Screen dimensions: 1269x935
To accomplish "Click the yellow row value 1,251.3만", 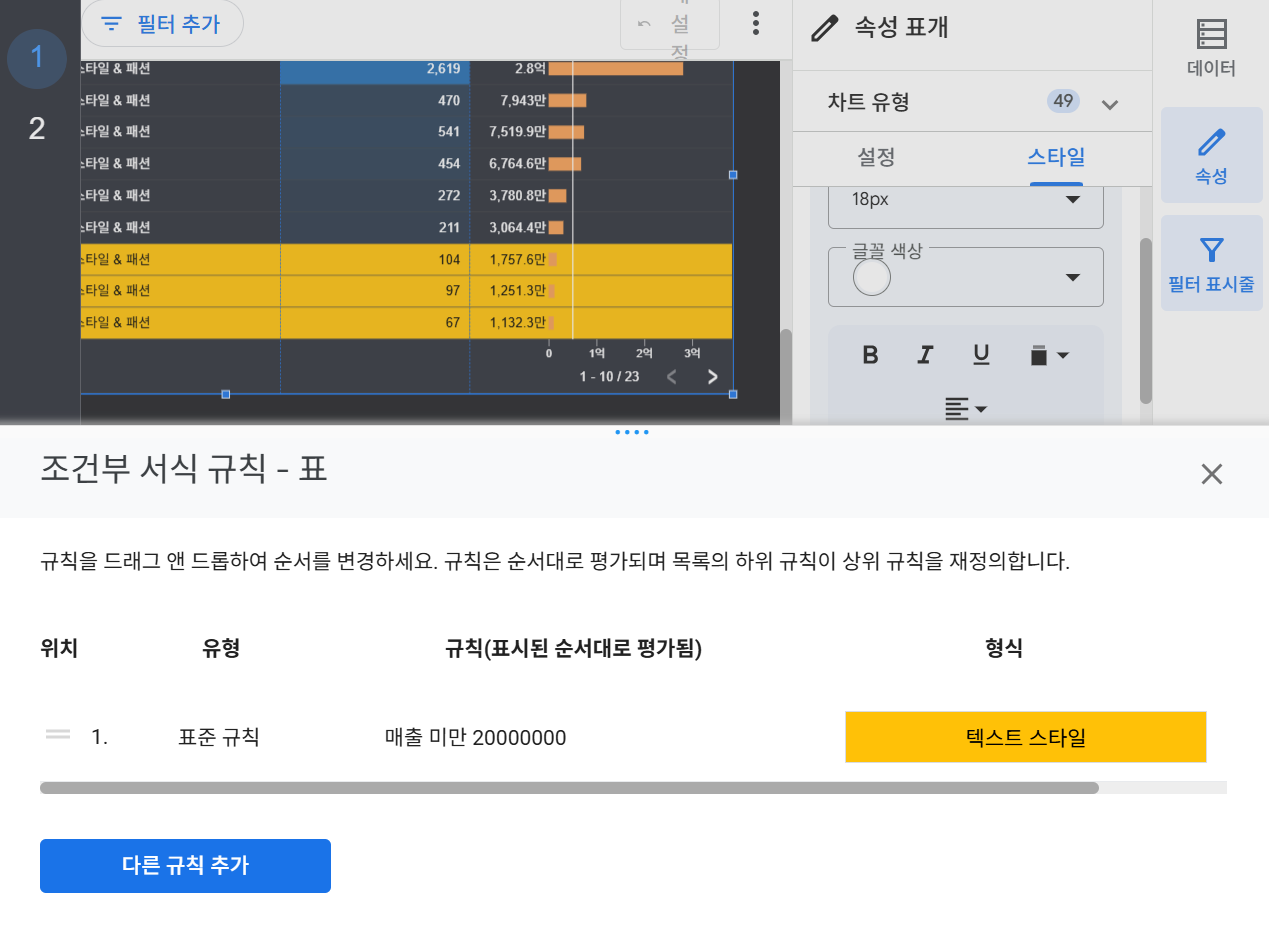I will tap(517, 290).
